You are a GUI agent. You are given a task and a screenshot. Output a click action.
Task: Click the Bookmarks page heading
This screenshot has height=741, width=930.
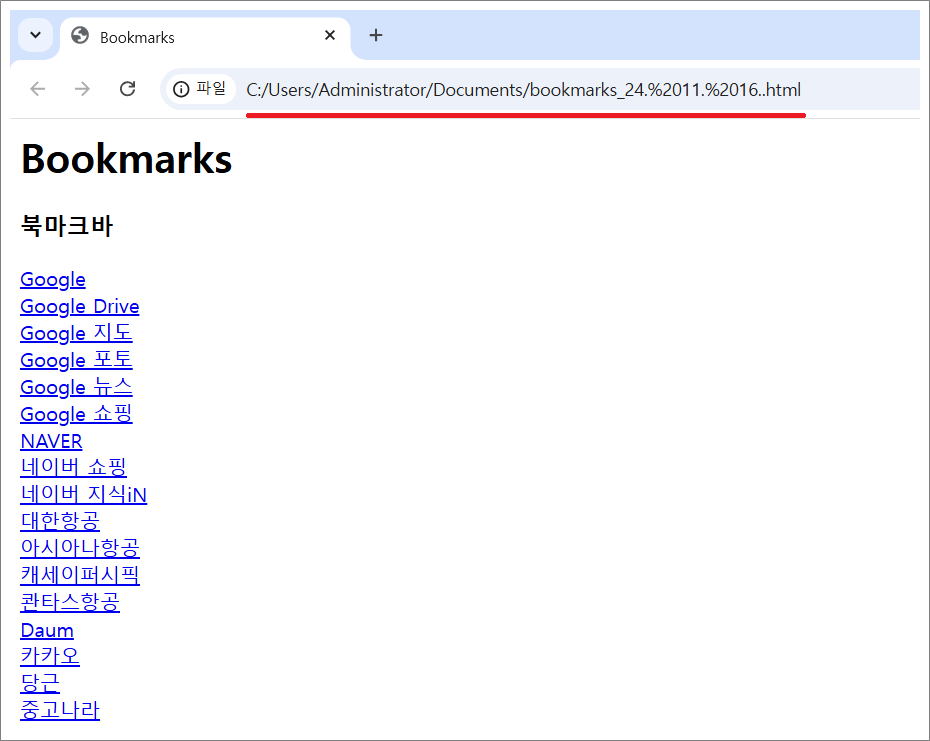[126, 159]
